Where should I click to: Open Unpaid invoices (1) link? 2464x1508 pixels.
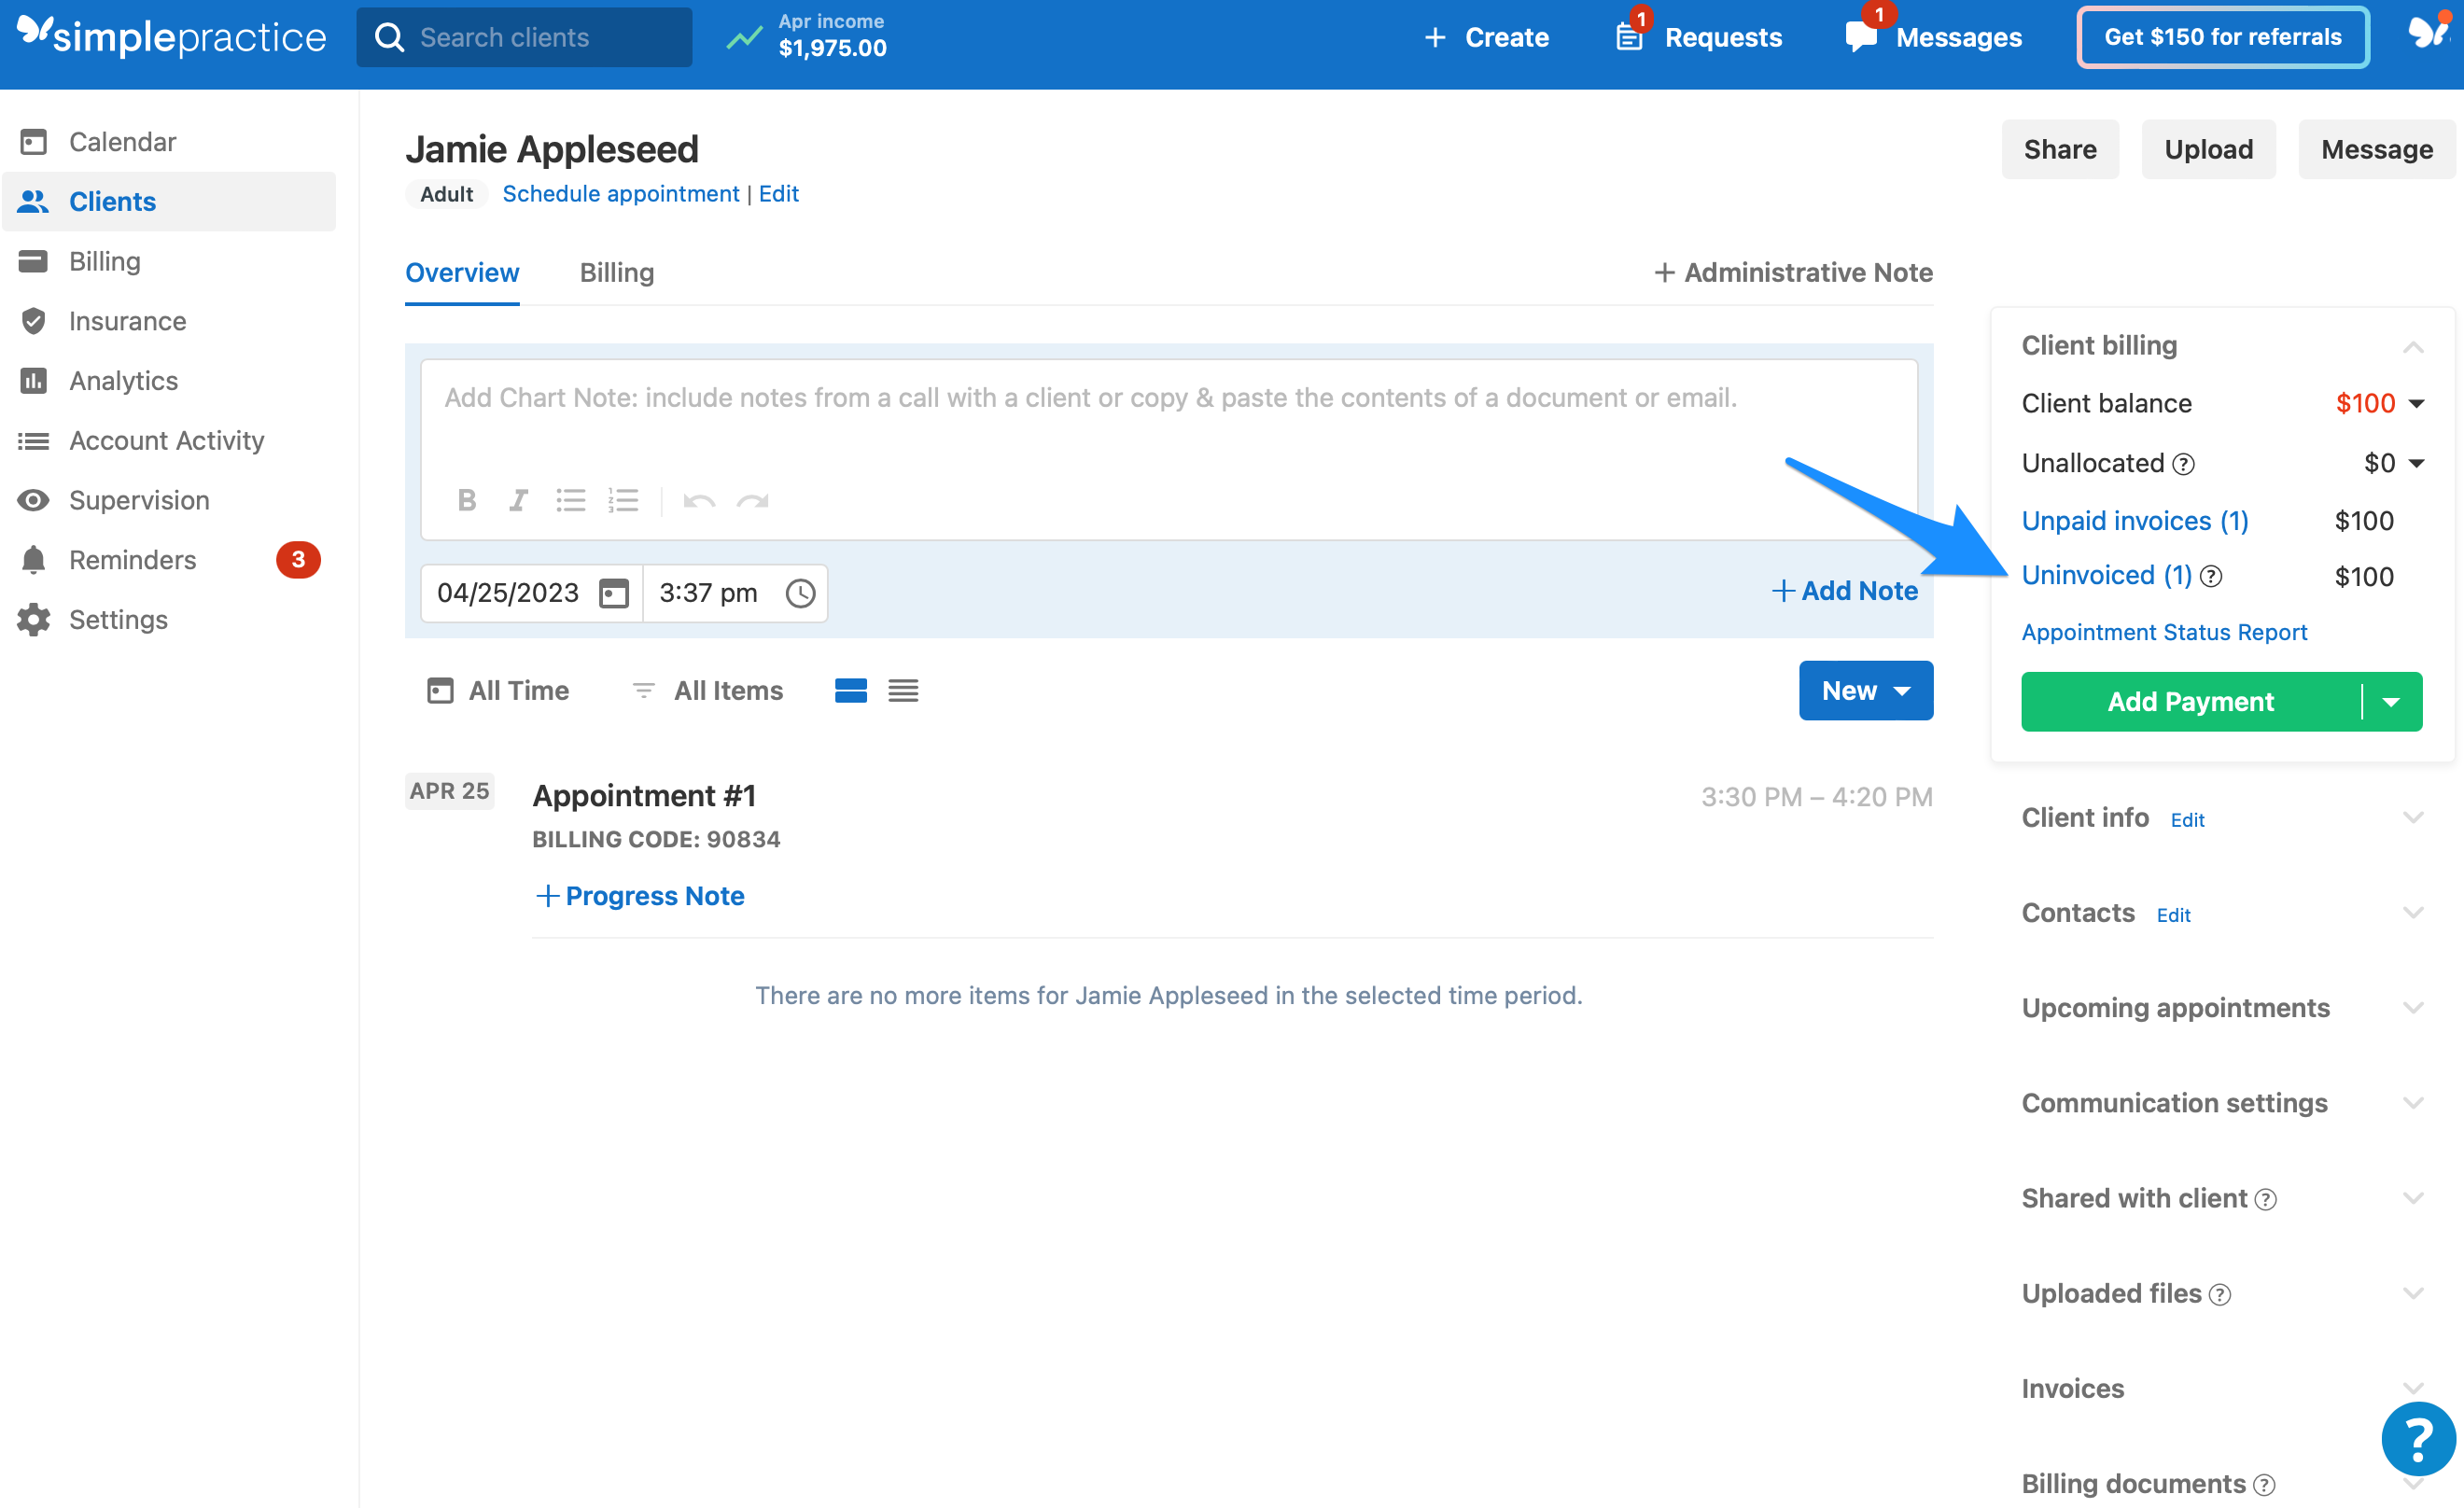tap(2135, 521)
